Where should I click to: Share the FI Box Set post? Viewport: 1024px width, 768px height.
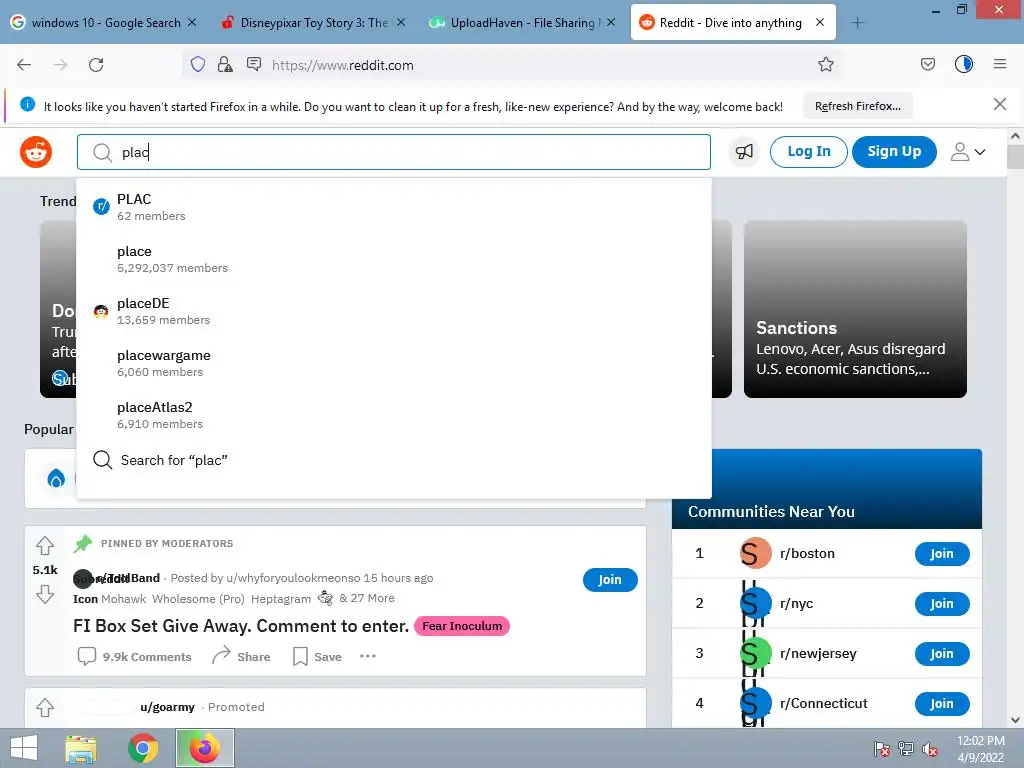241,656
